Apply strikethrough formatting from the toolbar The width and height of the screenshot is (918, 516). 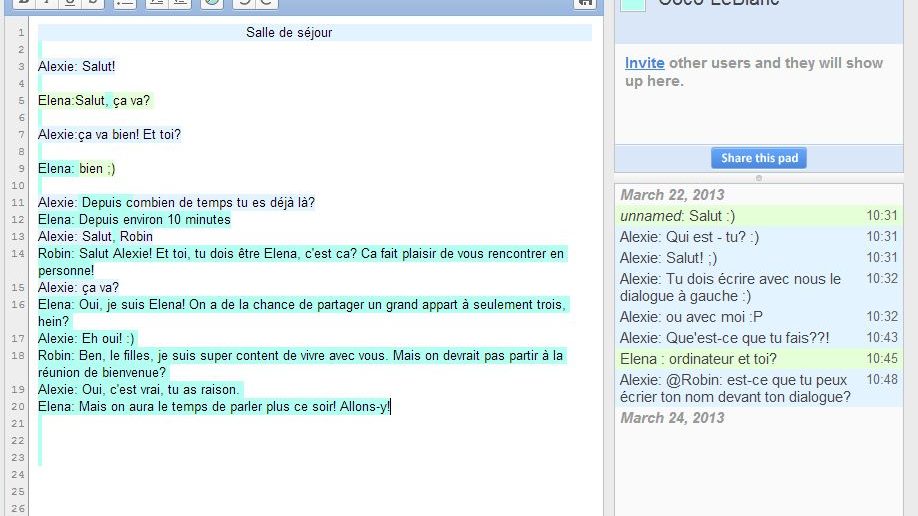pos(92,3)
